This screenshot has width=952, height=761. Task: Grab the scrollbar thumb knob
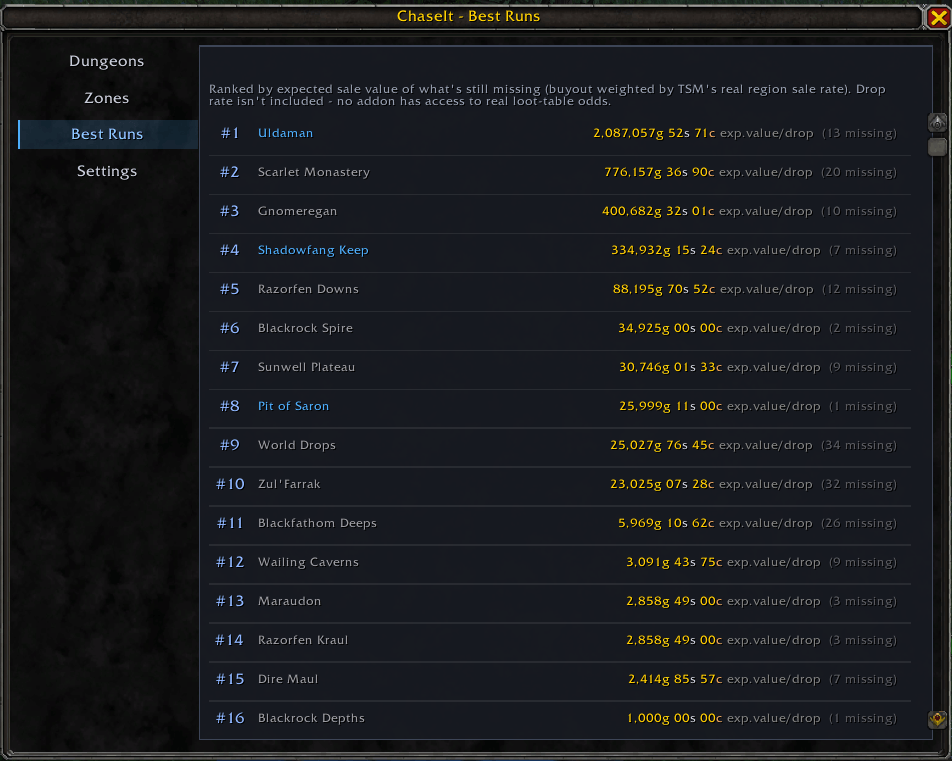[937, 146]
